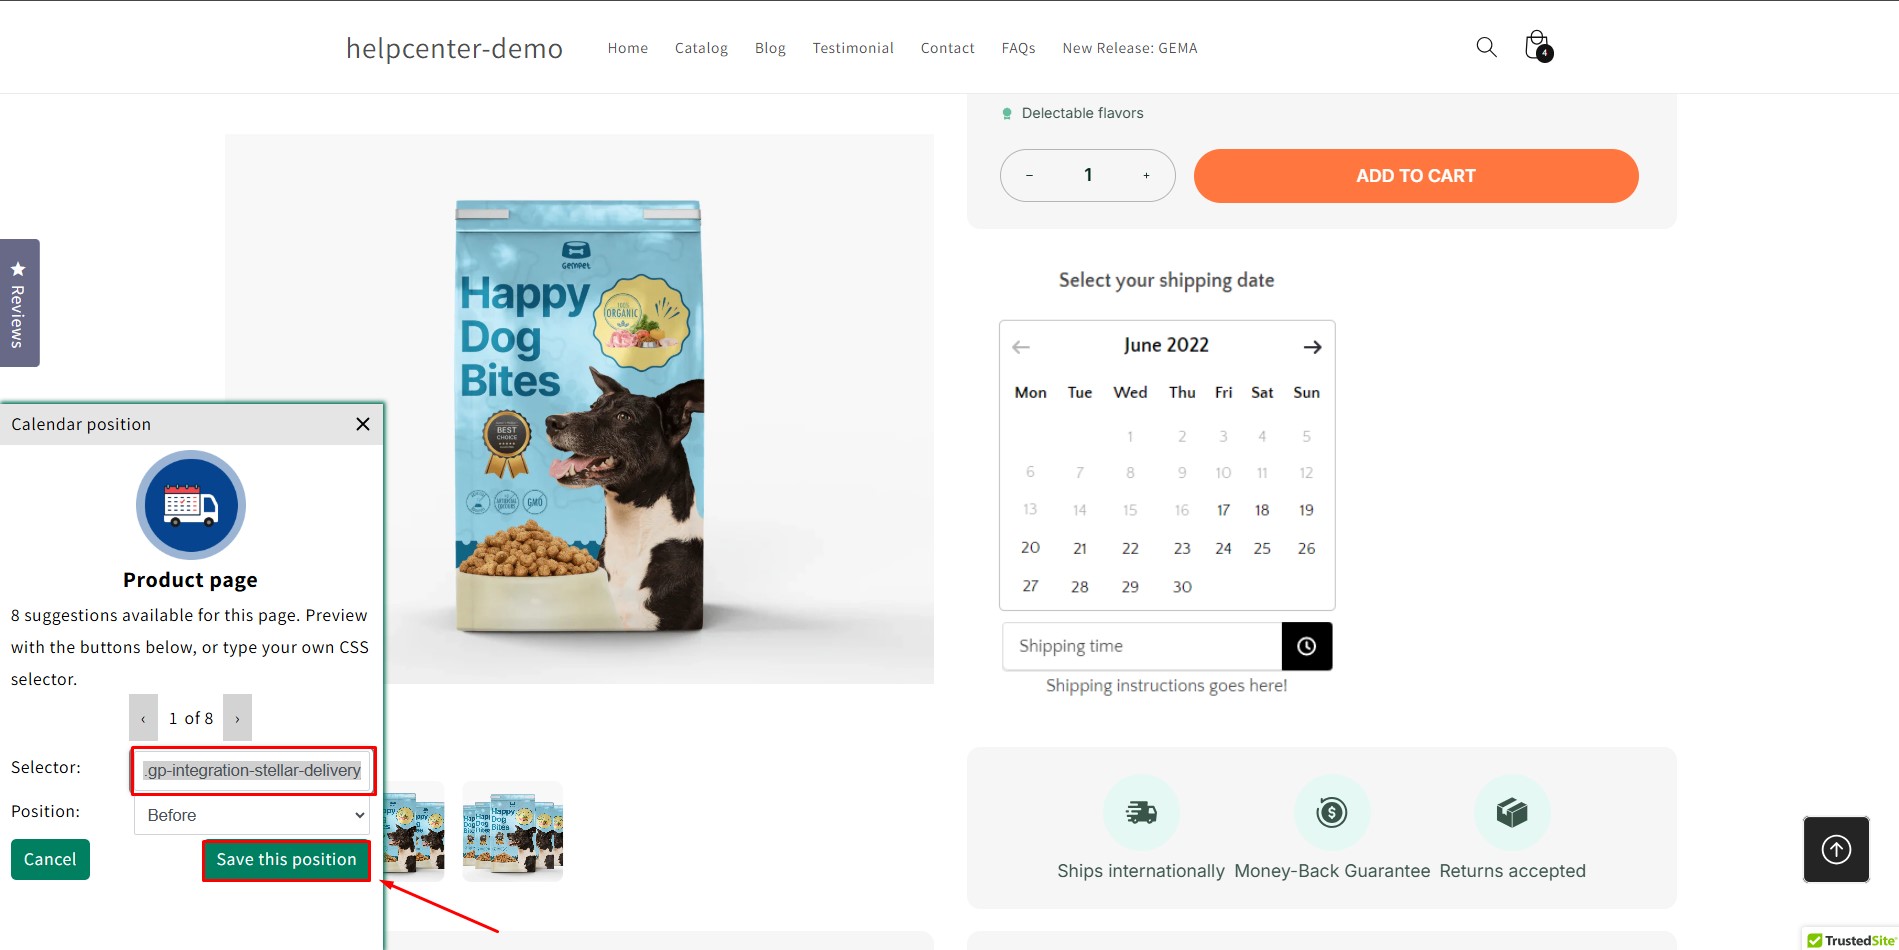Show next selector suggestion arrow

click(237, 718)
